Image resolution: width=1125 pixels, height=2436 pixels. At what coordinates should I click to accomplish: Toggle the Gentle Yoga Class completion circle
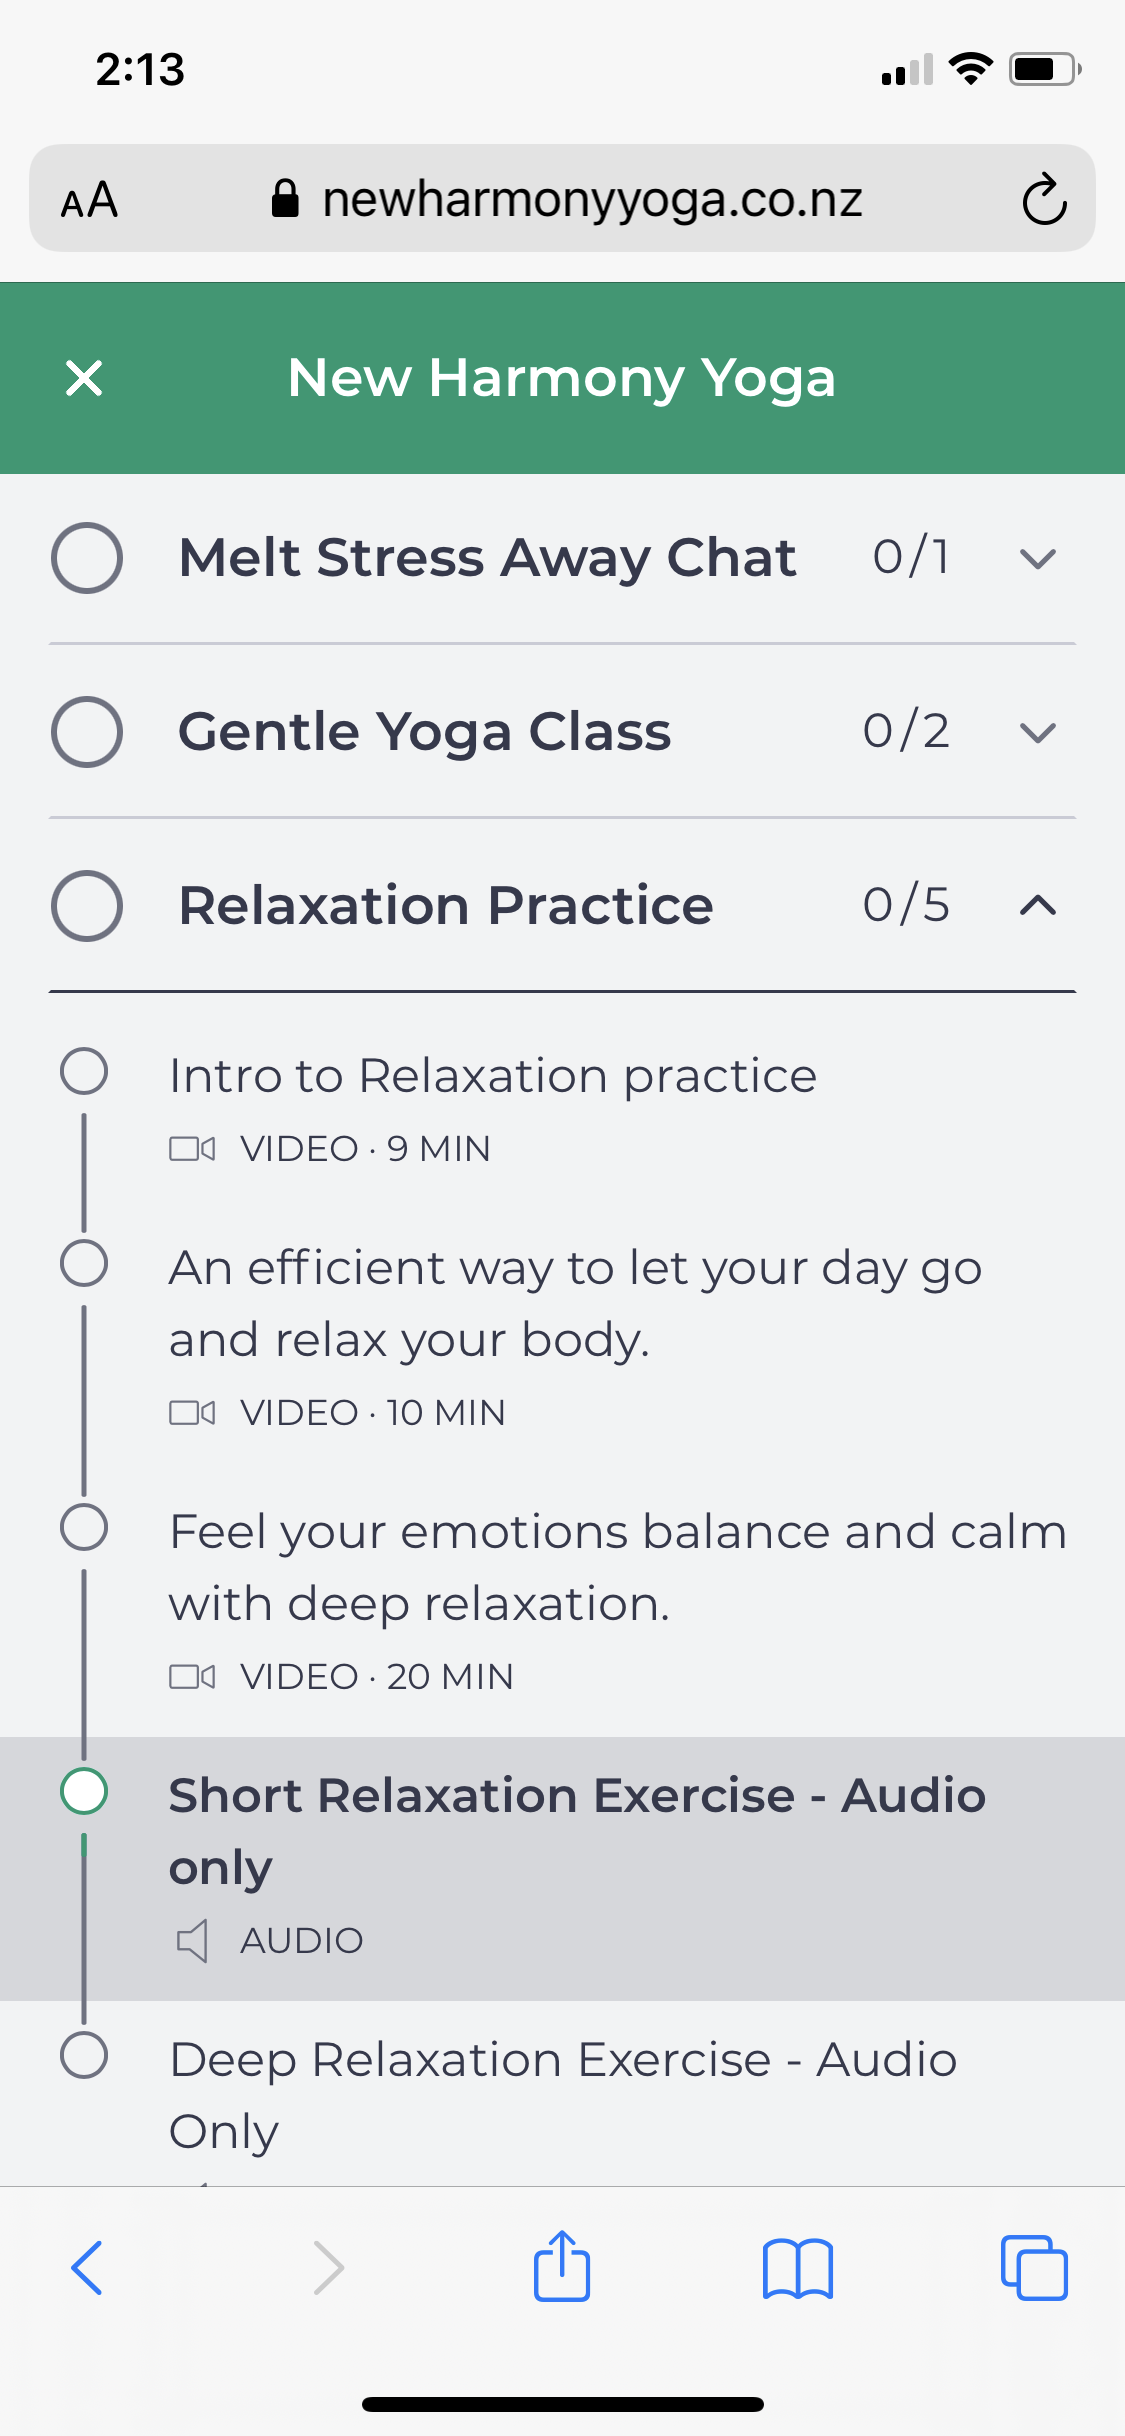[87, 732]
